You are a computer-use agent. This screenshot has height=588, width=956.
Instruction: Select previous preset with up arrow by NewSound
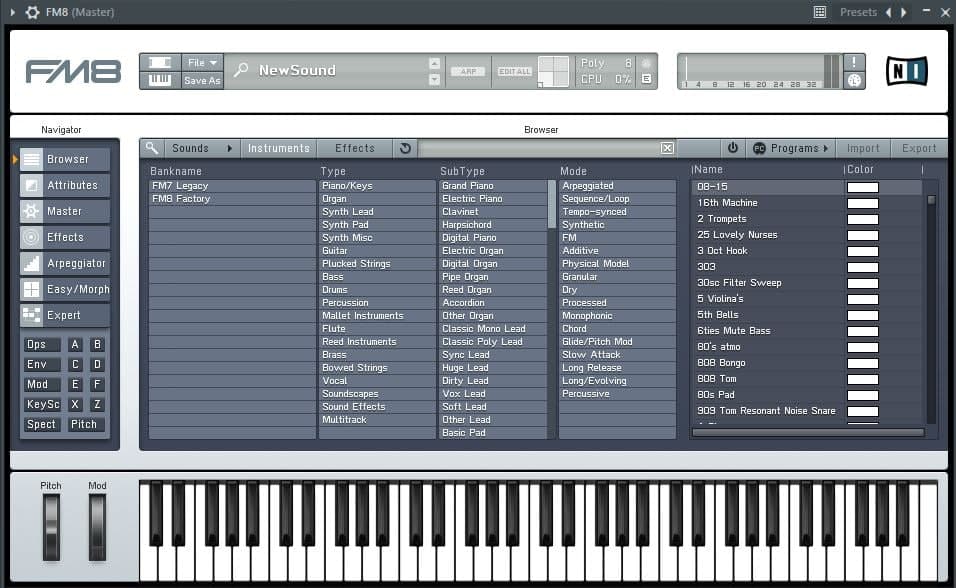pyautogui.click(x=434, y=63)
